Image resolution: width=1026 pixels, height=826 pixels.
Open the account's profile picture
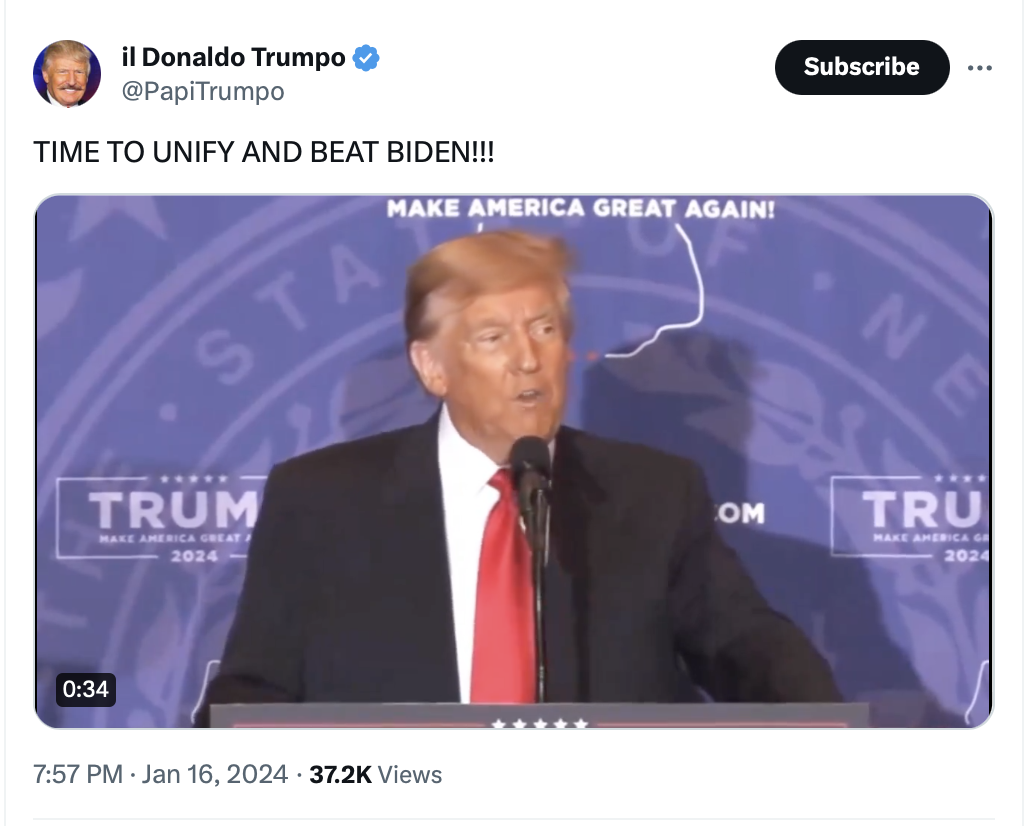coord(67,74)
